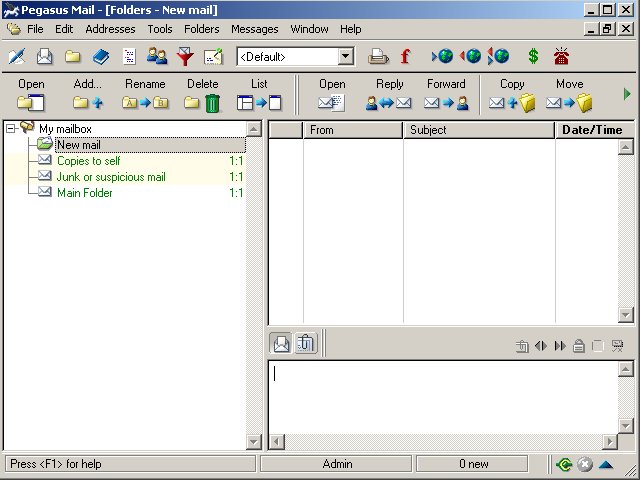Select the My mailbox root node
Viewport: 640px width, 480px height.
[65, 129]
